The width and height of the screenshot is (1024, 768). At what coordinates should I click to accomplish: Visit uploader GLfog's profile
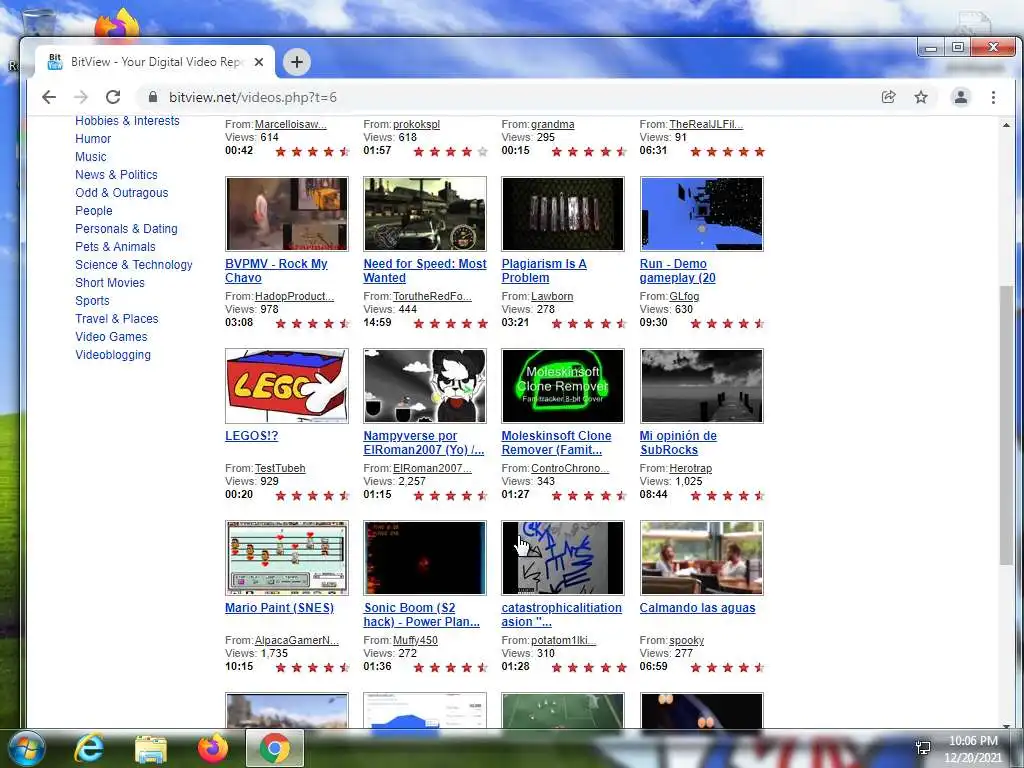click(684, 296)
